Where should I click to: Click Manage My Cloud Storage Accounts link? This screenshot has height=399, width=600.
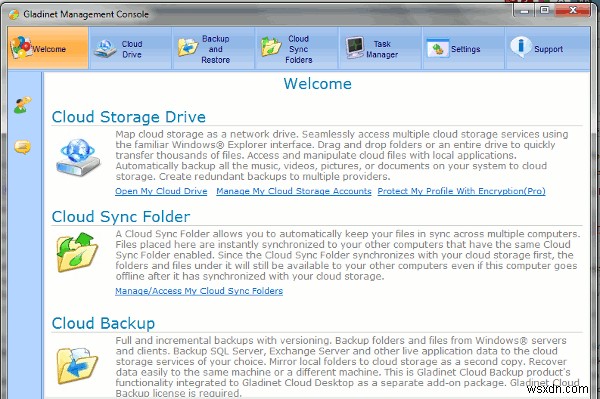tap(294, 191)
